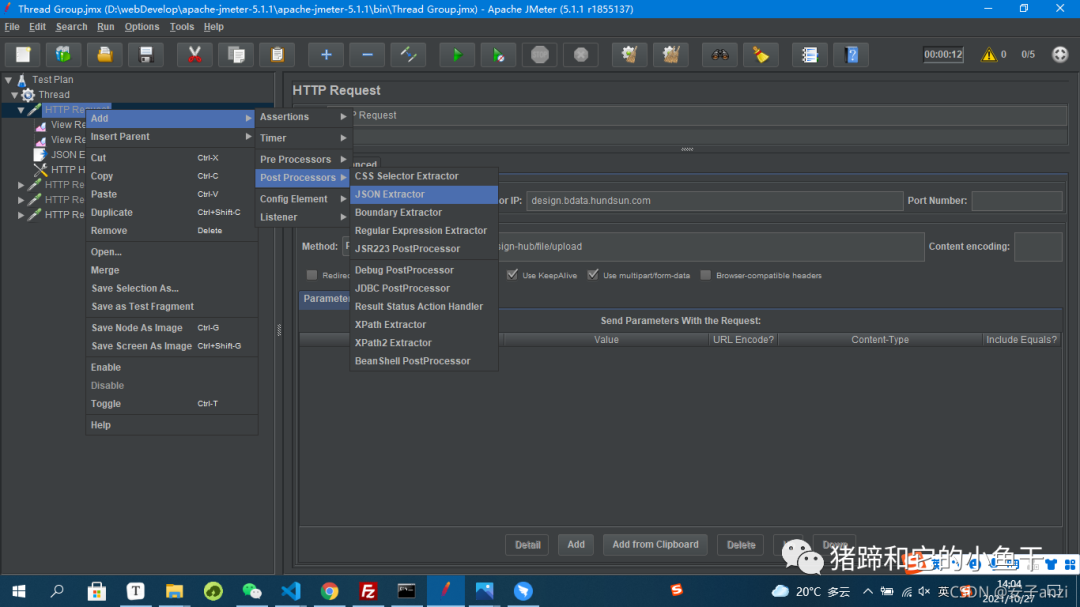Click the Port Number field
The height and width of the screenshot is (607, 1080).
tap(1017, 200)
